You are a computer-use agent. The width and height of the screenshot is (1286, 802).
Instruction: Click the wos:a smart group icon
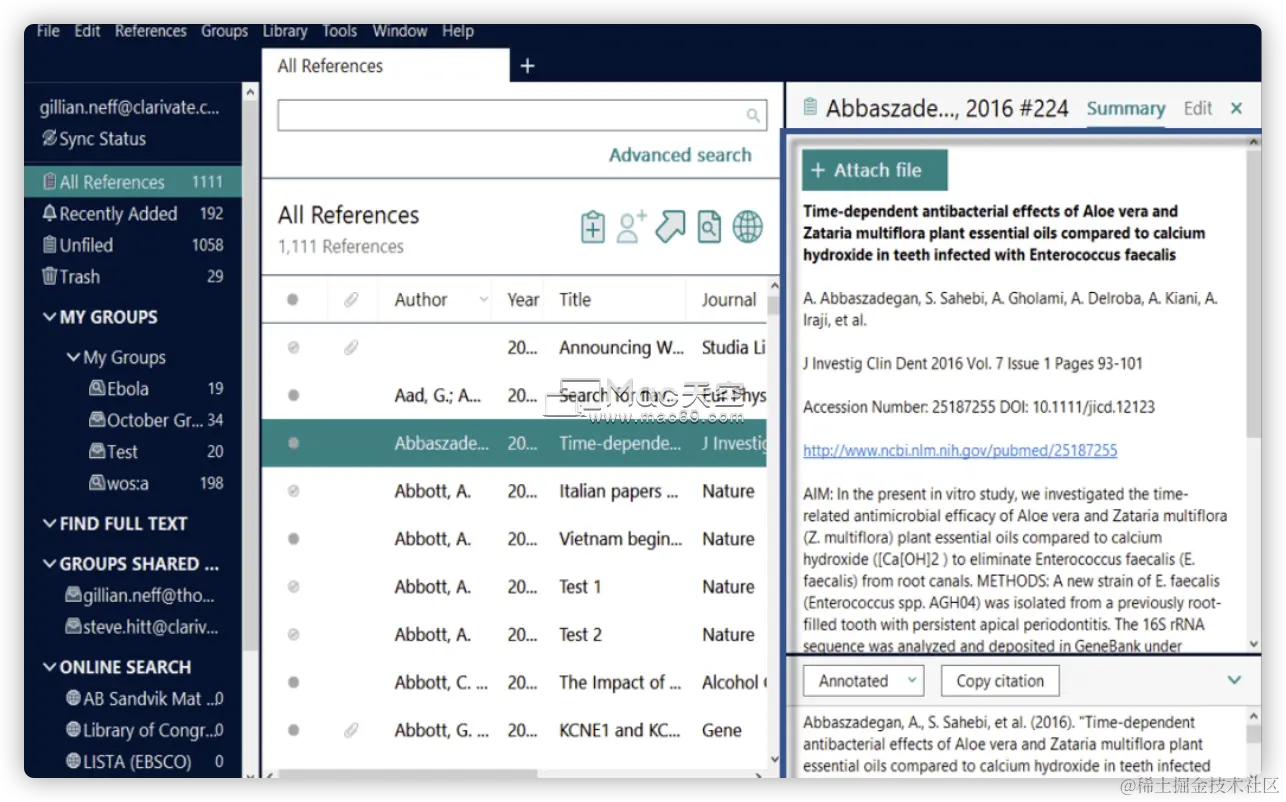point(97,483)
